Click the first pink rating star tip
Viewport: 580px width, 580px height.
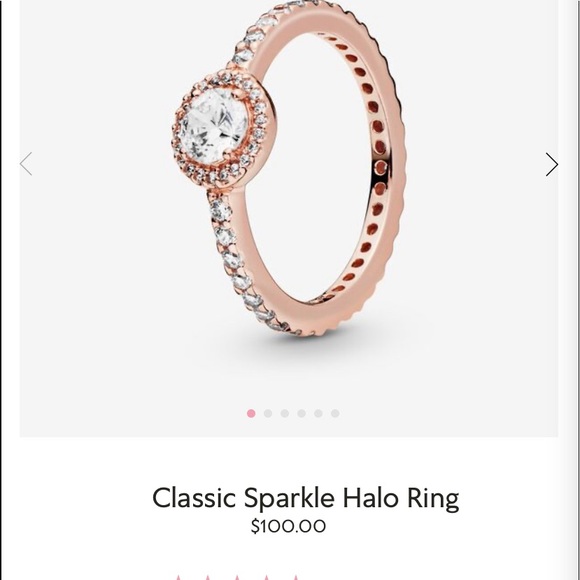coord(179,577)
